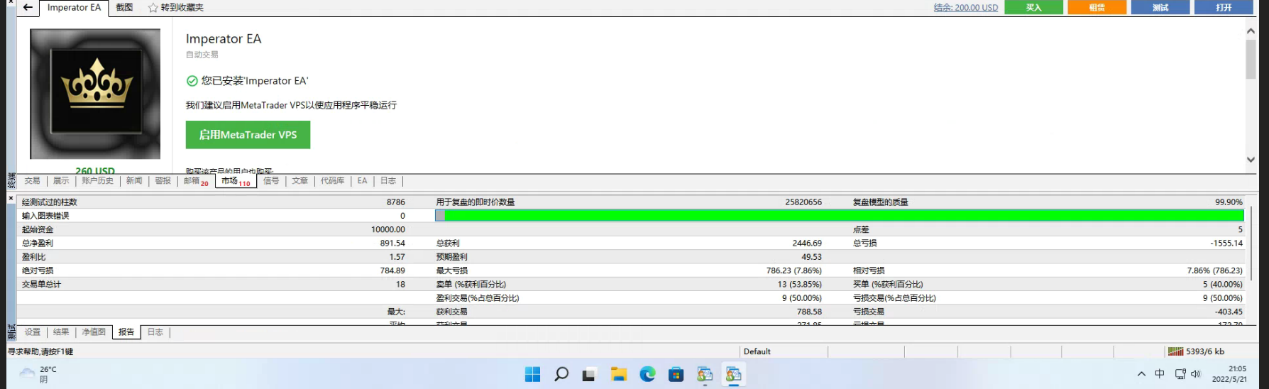Open the 文章 tab
Image resolution: width=1269 pixels, height=389 pixels.
300,181
